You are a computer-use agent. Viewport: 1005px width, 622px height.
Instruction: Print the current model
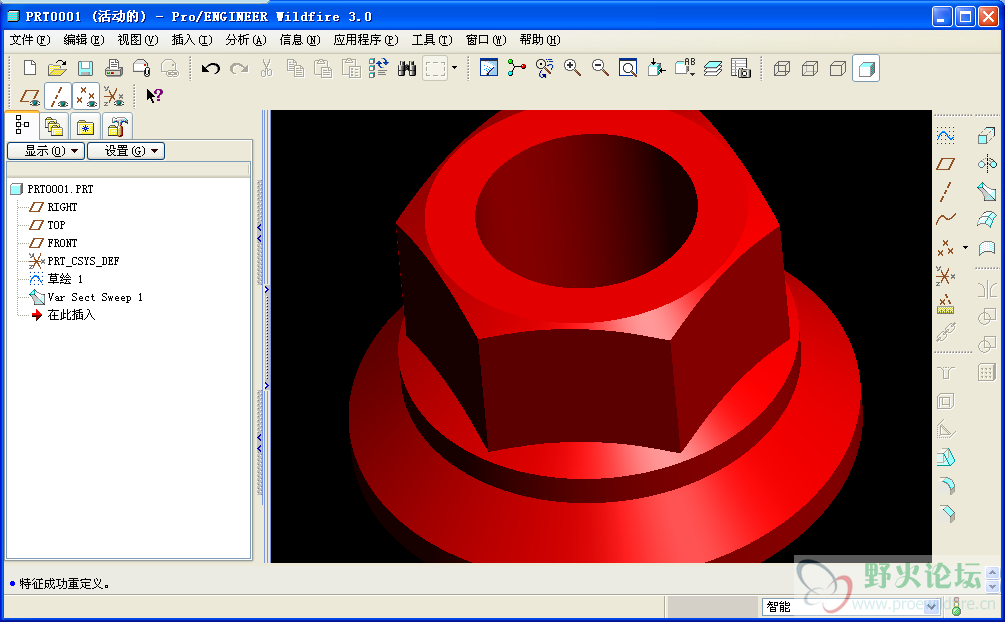click(x=113, y=68)
